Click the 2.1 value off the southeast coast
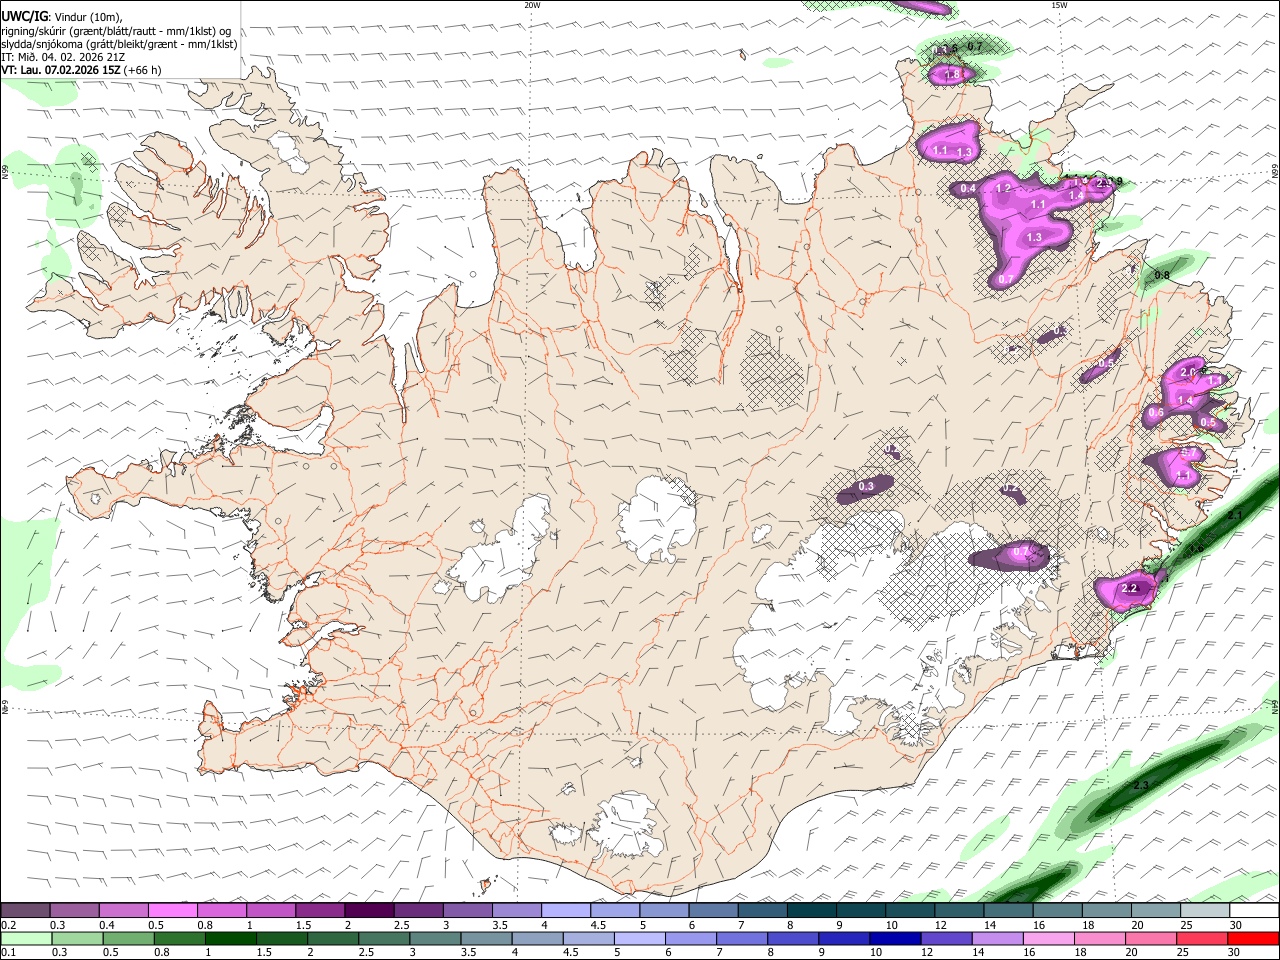The image size is (1280, 960). tap(1234, 516)
